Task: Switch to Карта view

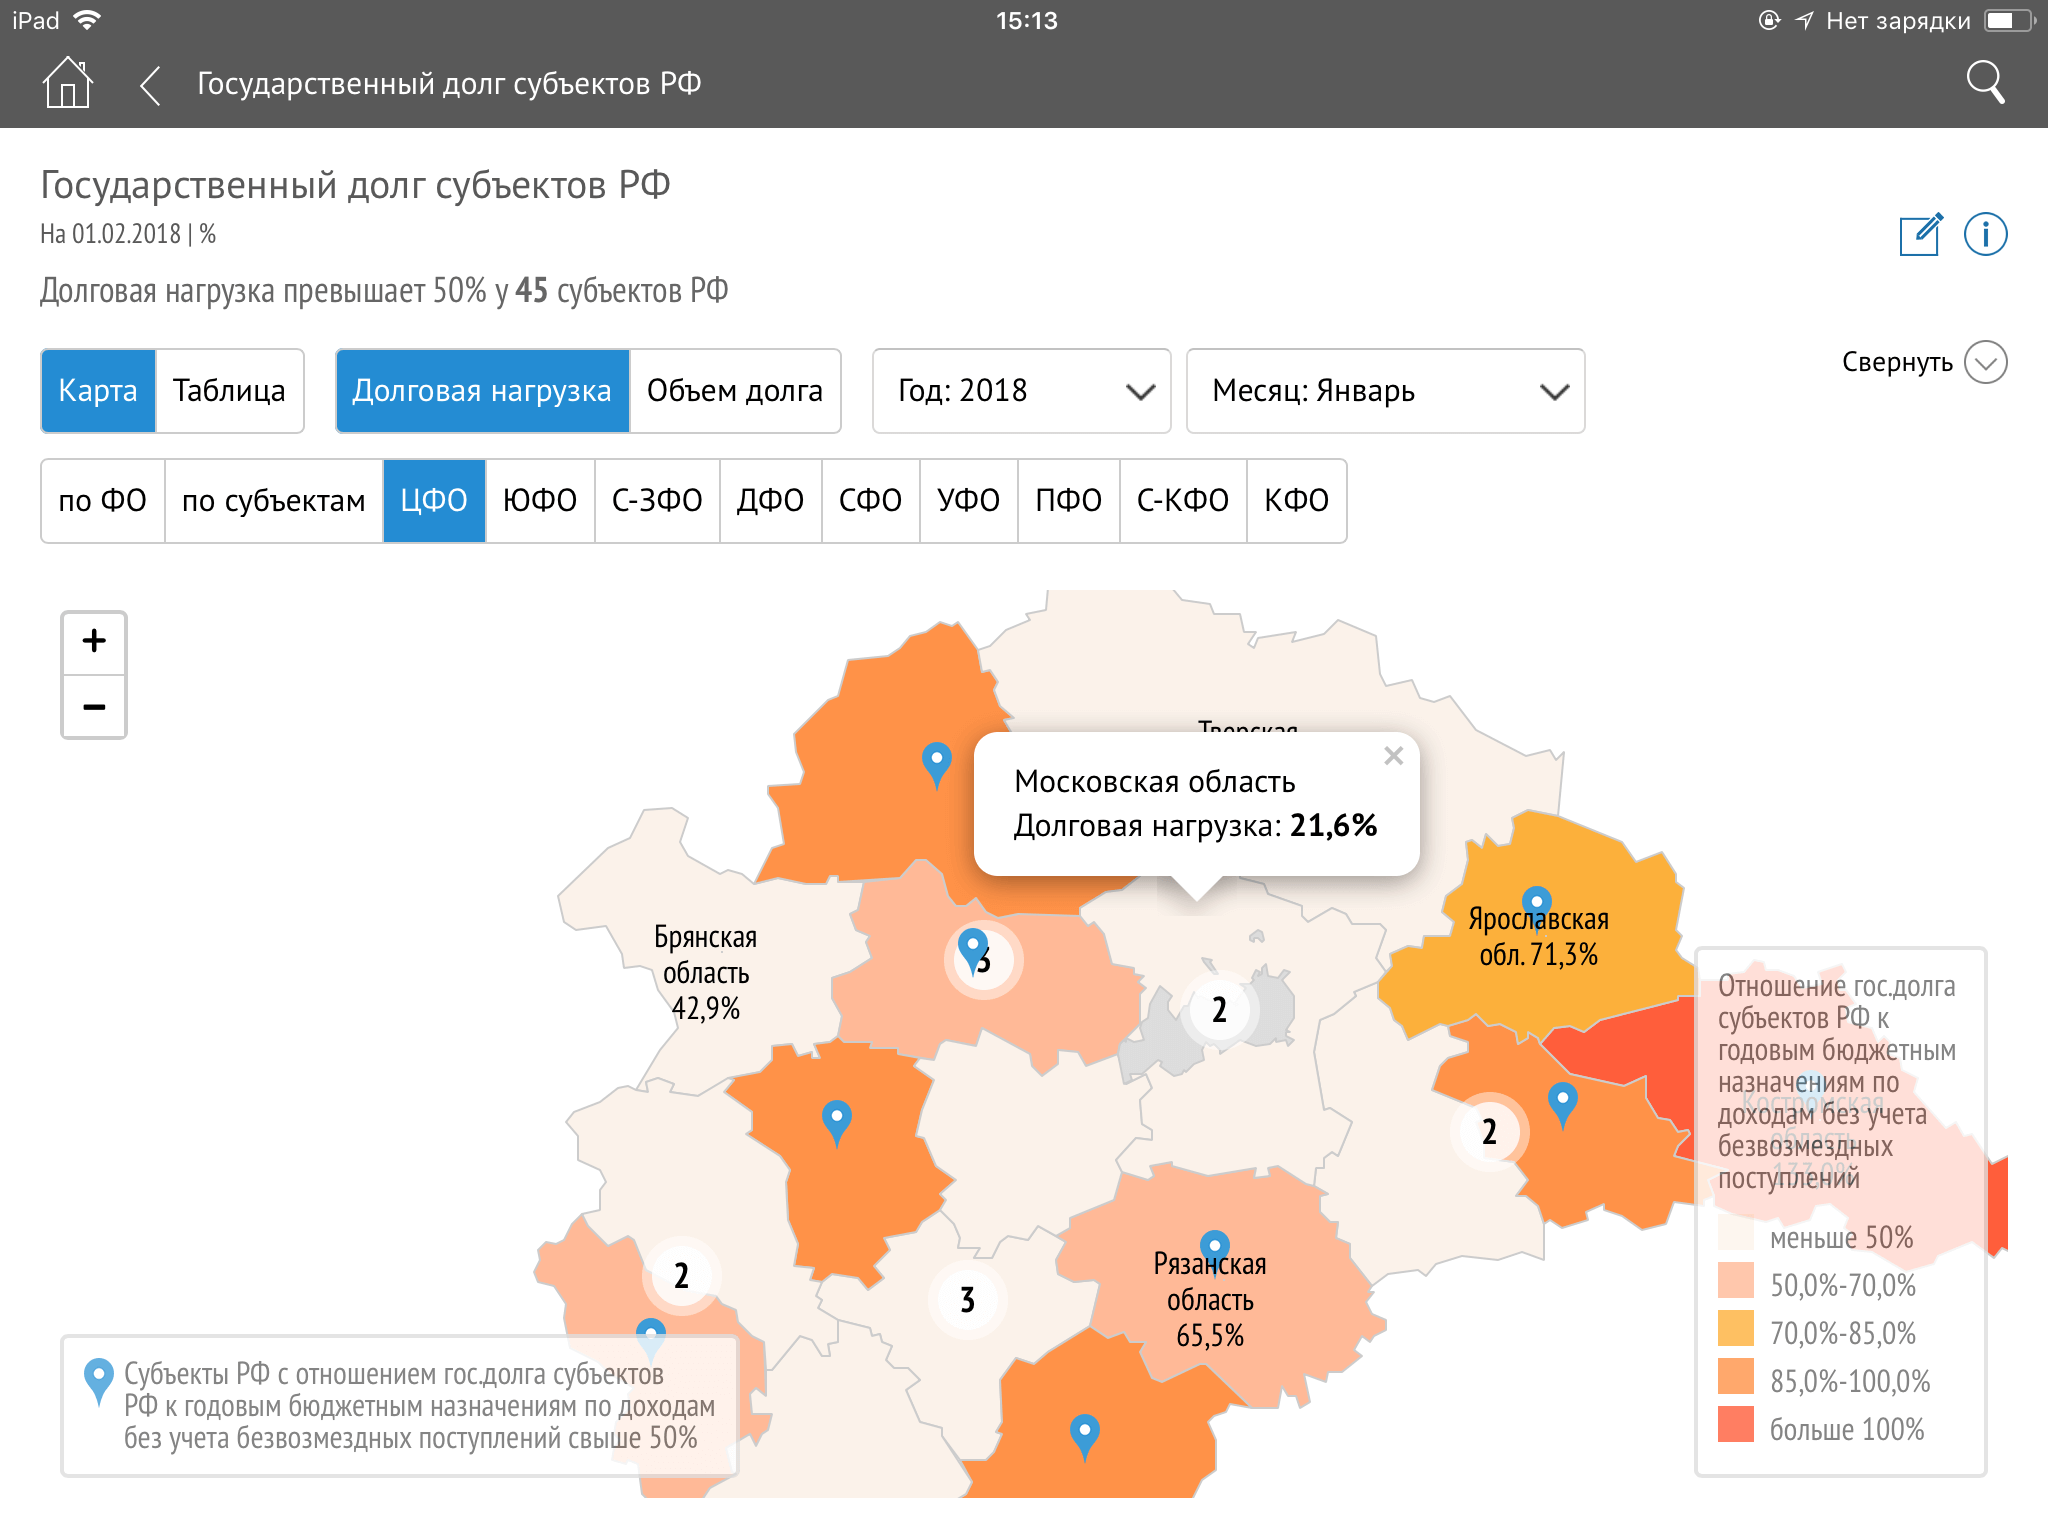Action: coord(98,391)
